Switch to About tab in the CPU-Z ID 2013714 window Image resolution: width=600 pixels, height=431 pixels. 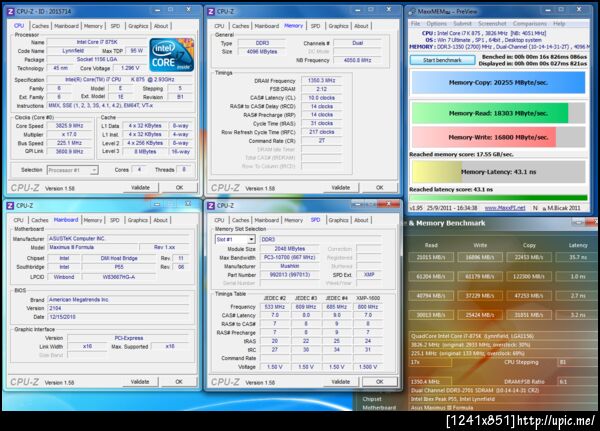[161, 26]
